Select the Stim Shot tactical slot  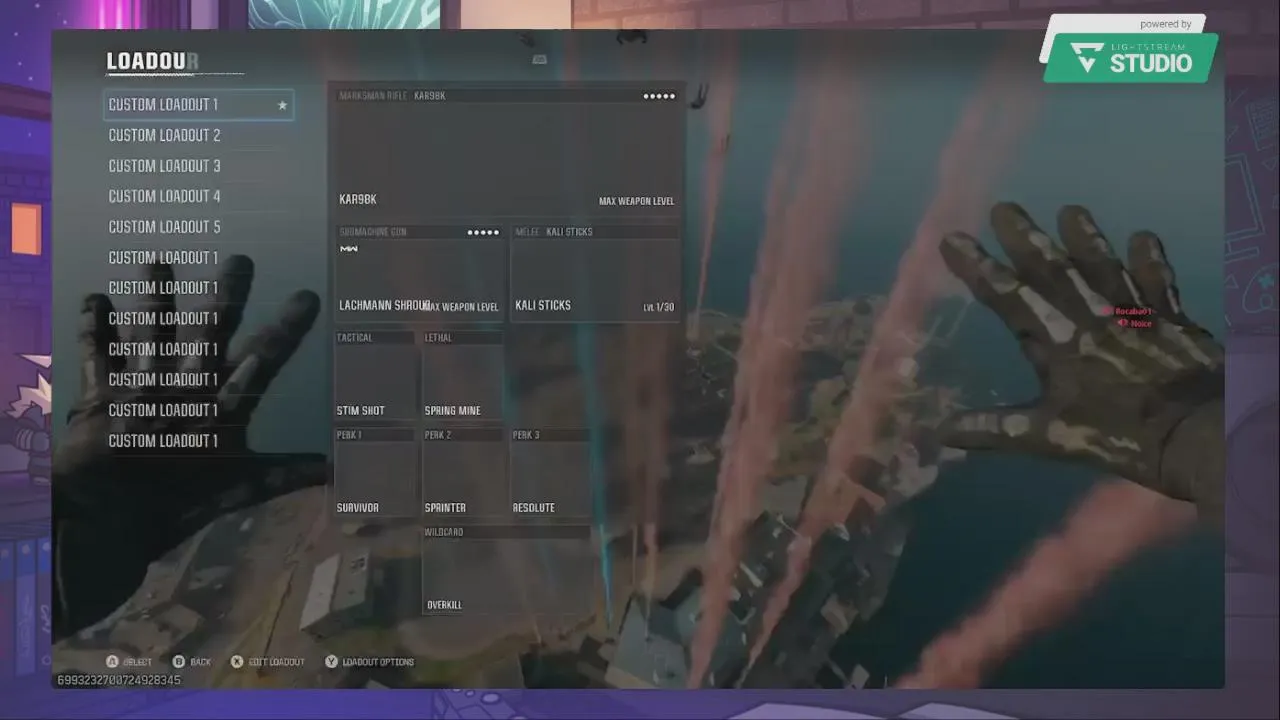[375, 376]
